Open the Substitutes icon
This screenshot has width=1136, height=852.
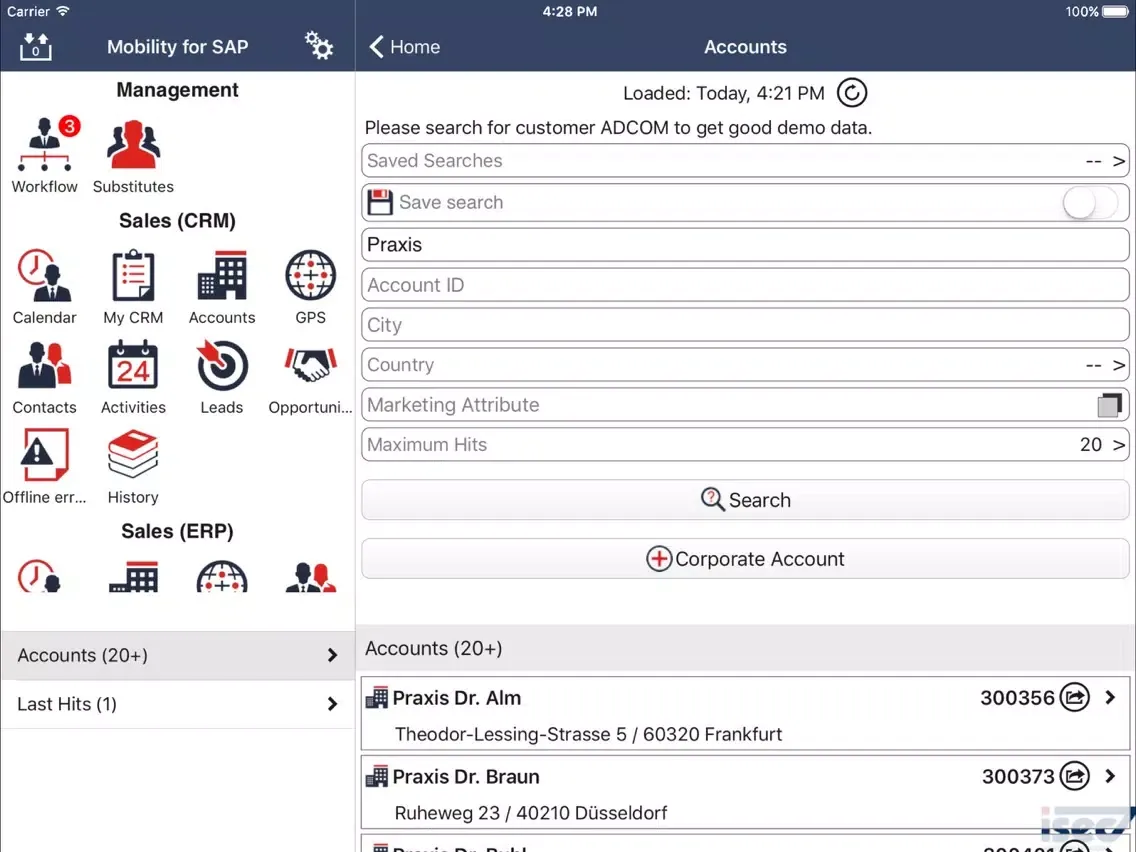[x=133, y=145]
